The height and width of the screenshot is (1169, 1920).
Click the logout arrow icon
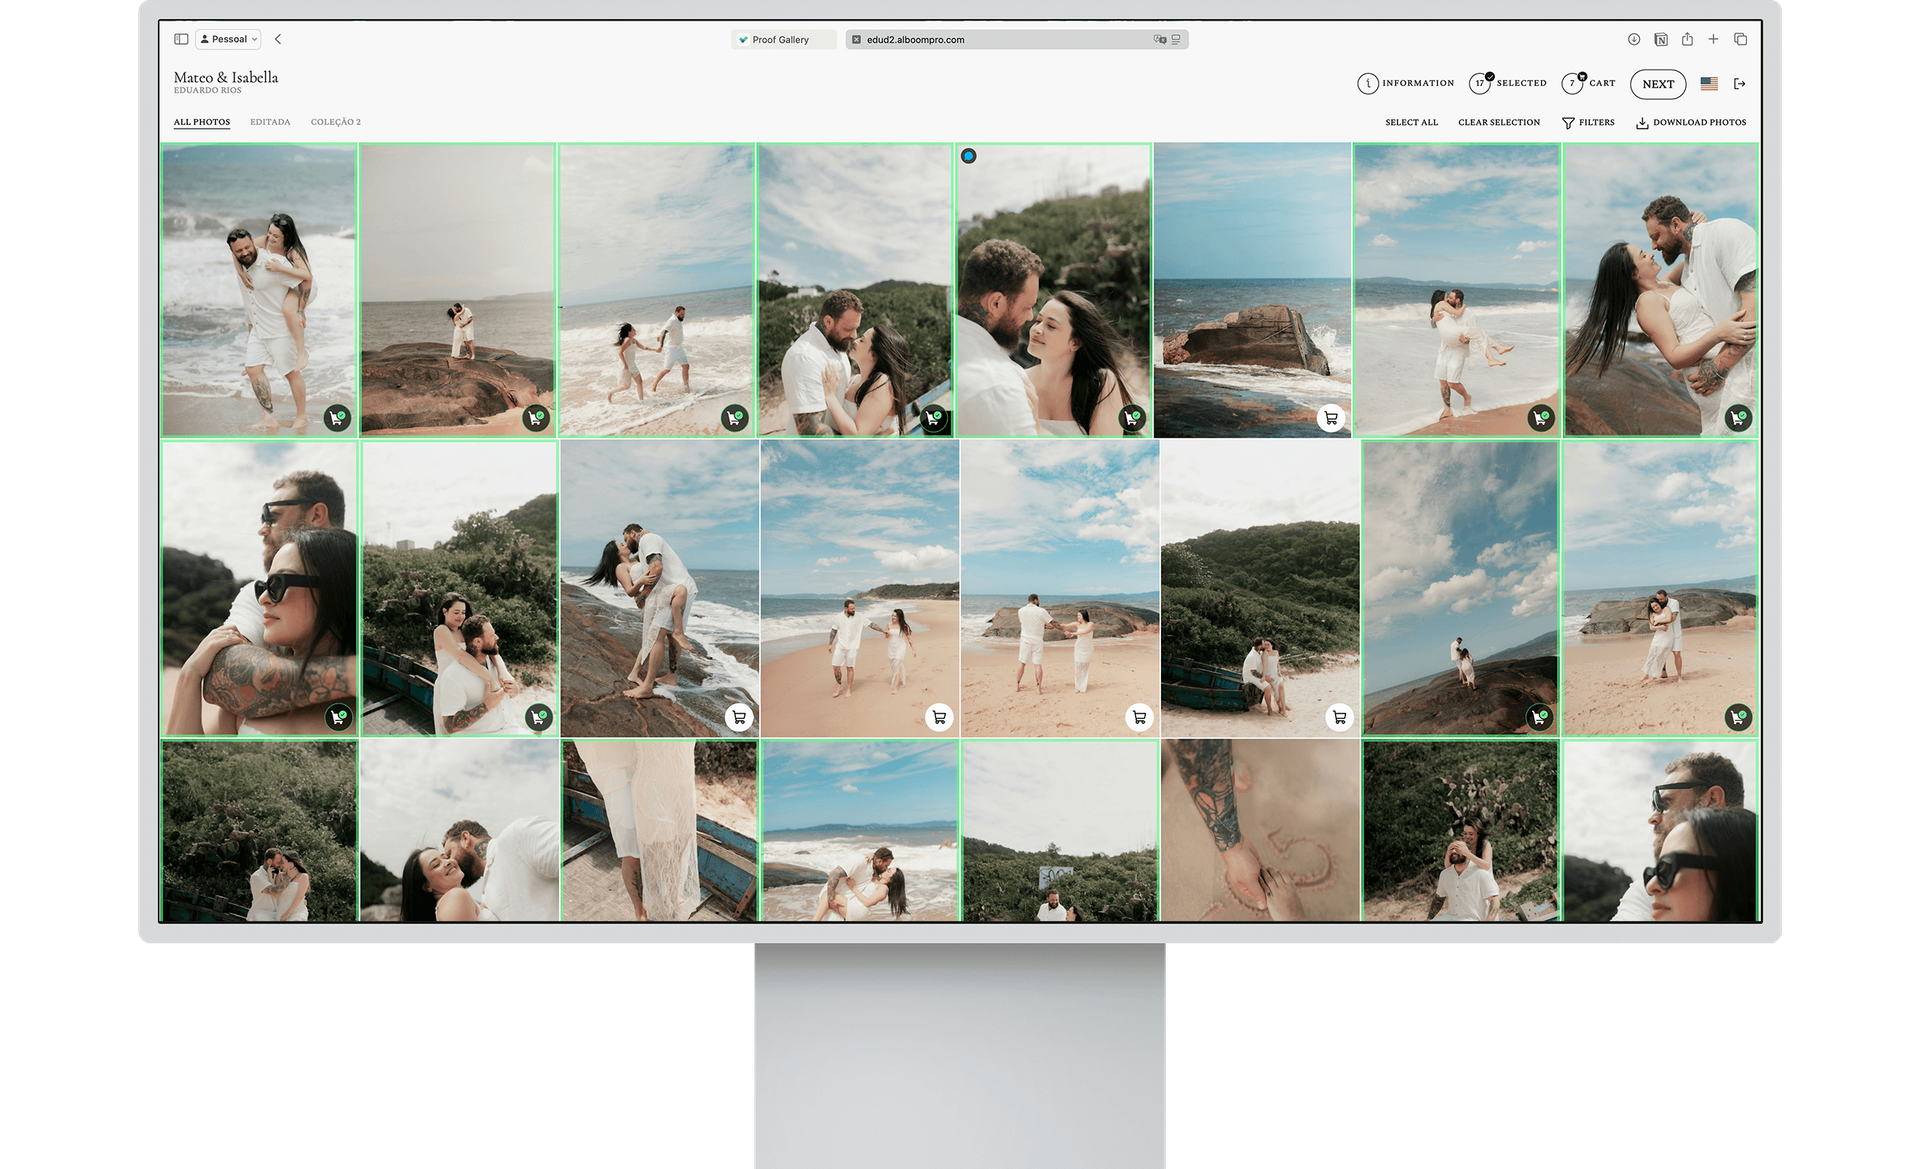click(1740, 84)
